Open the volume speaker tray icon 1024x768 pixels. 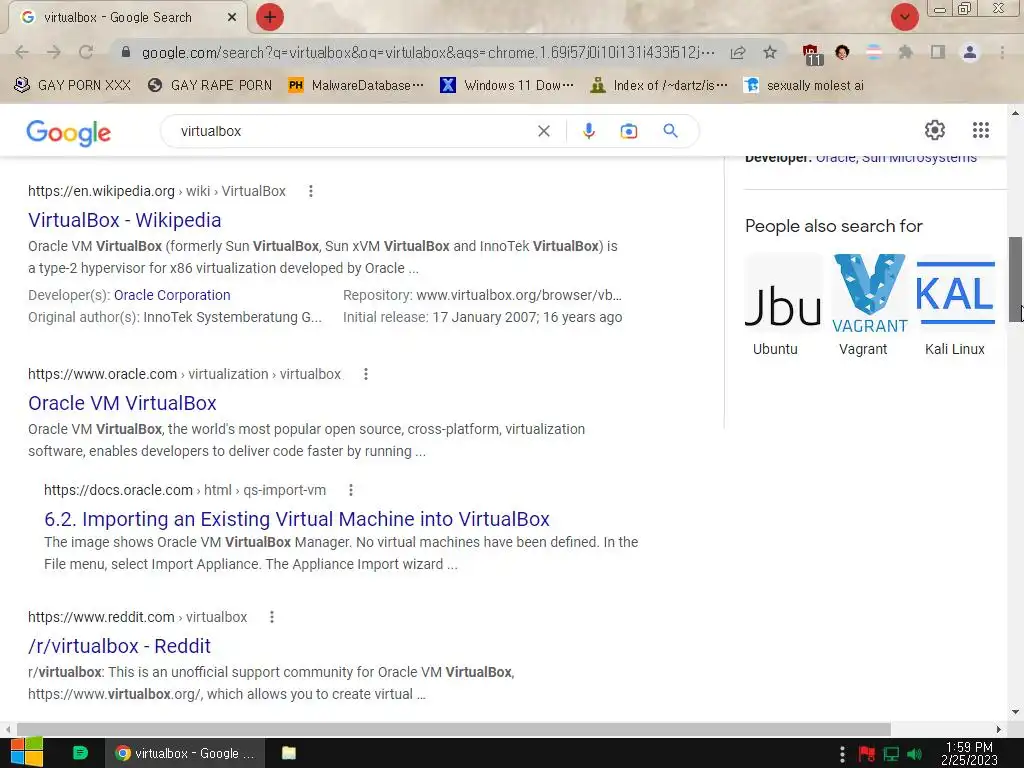pos(915,754)
